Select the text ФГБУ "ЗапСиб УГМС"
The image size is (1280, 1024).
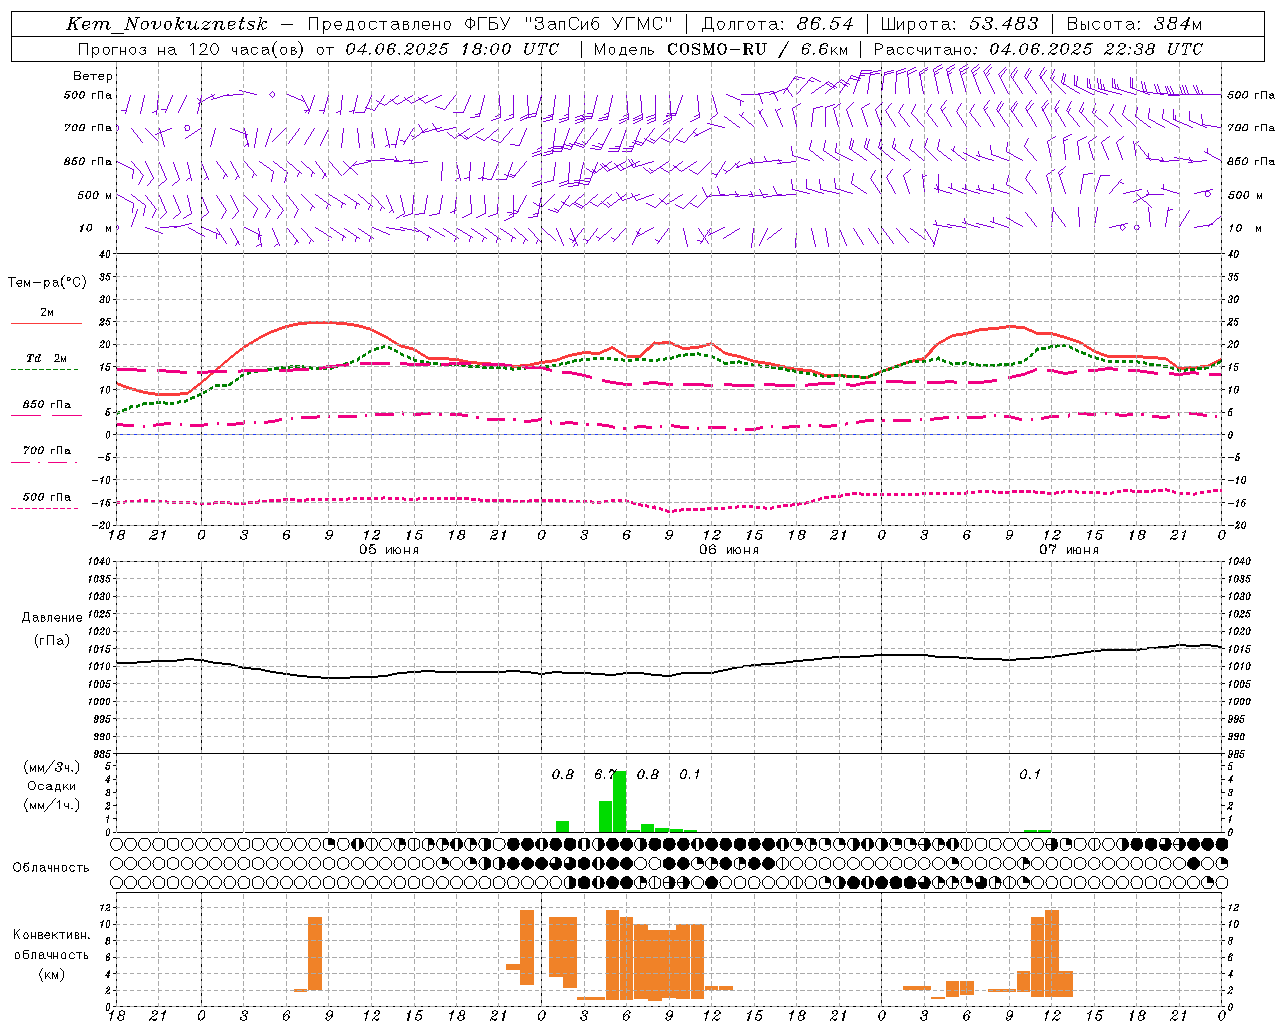tap(569, 24)
